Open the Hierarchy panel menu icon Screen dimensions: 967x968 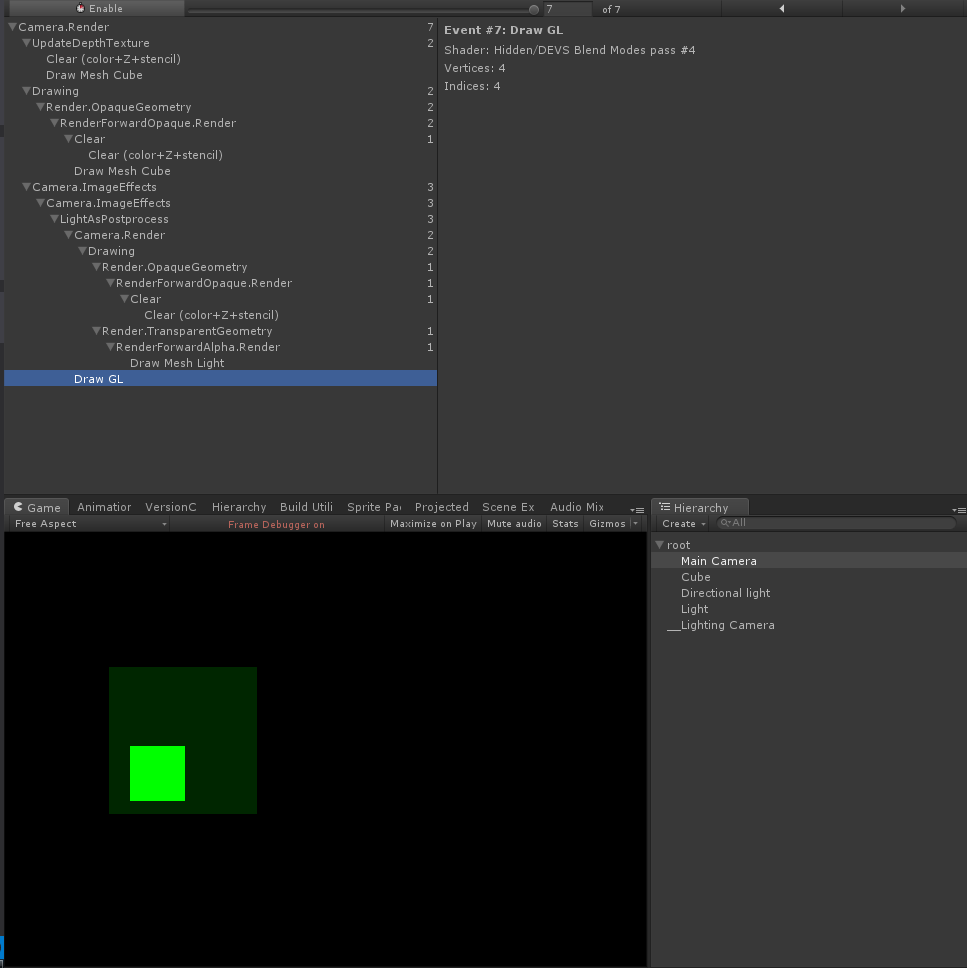pos(959,508)
